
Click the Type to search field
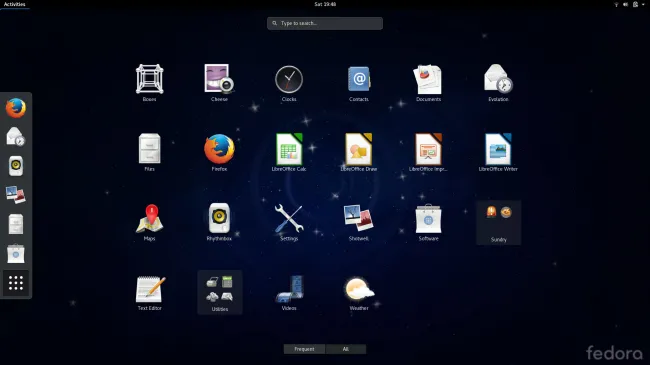click(325, 23)
